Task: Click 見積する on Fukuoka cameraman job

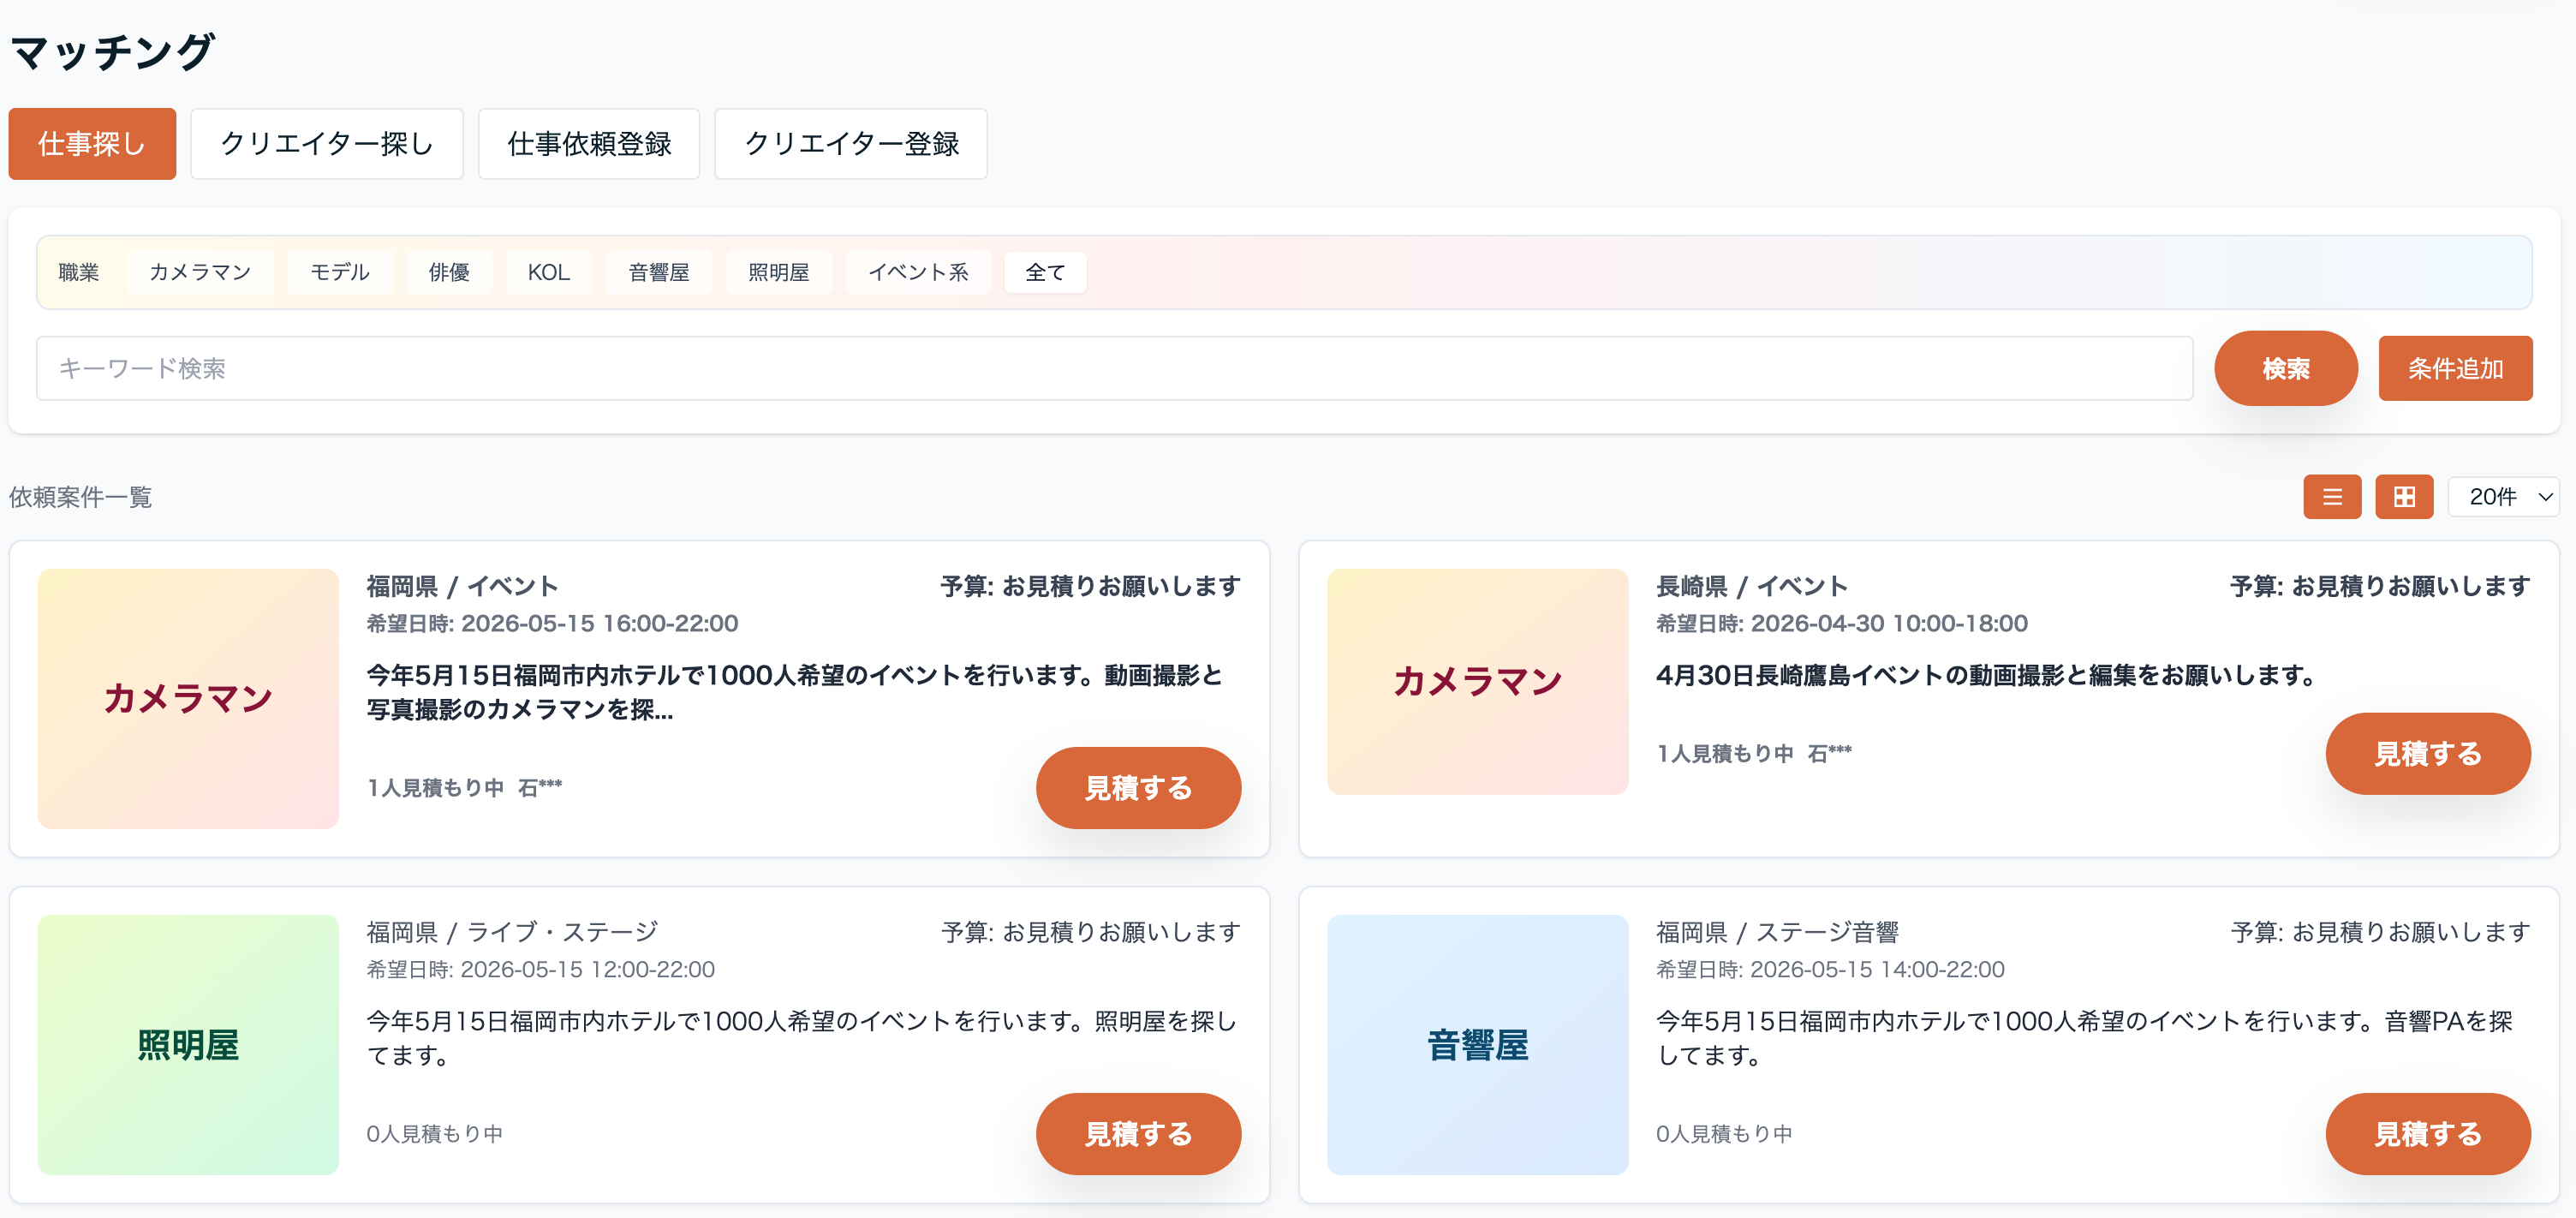Action: point(1137,787)
